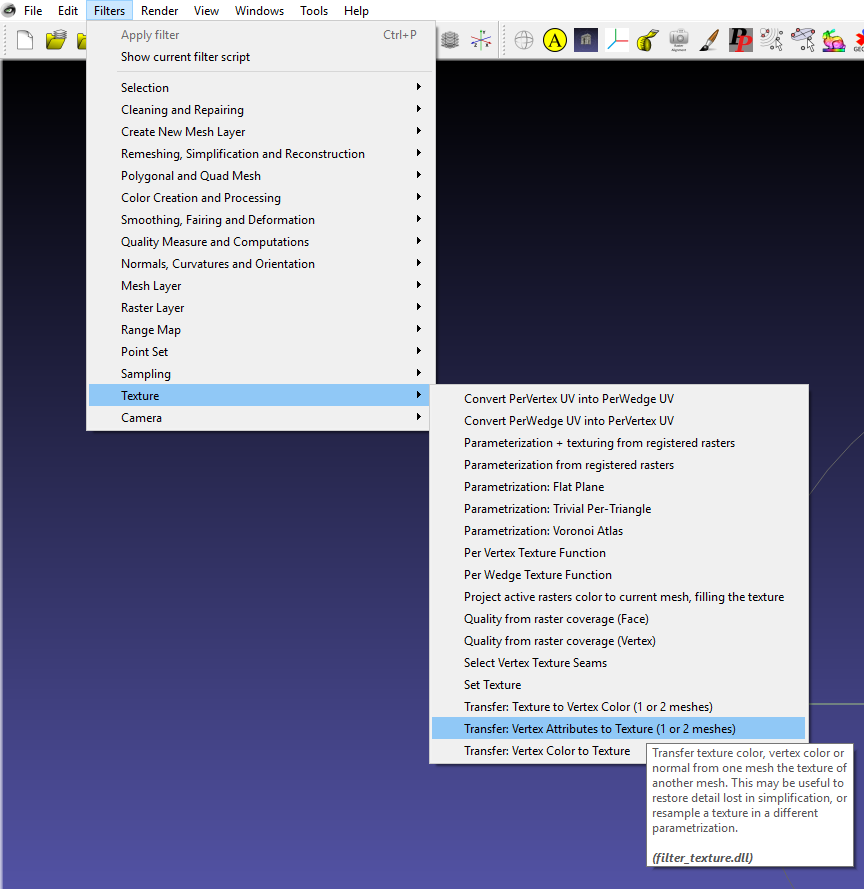Screen dimensions: 864x889
Task: Open Normals, Curvatures and Orientation submenu
Action: tap(259, 264)
